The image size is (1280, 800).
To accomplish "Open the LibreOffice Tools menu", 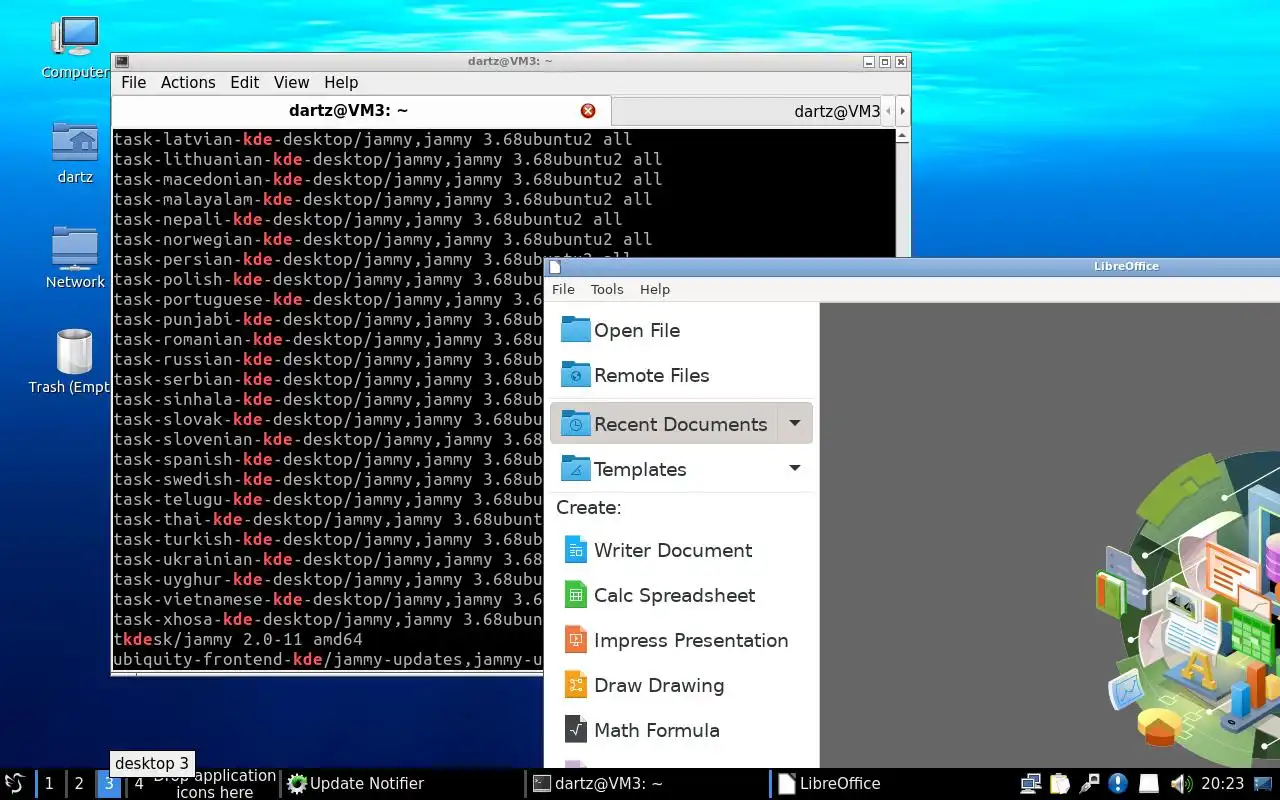I will [x=607, y=289].
